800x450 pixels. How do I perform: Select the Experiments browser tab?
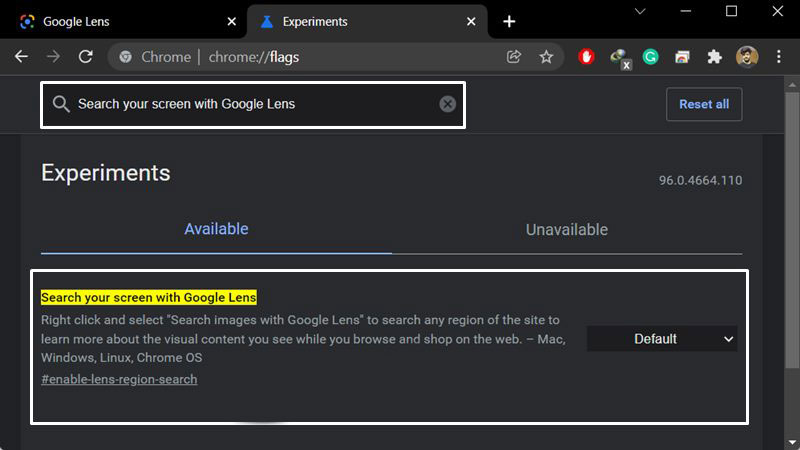(x=367, y=21)
